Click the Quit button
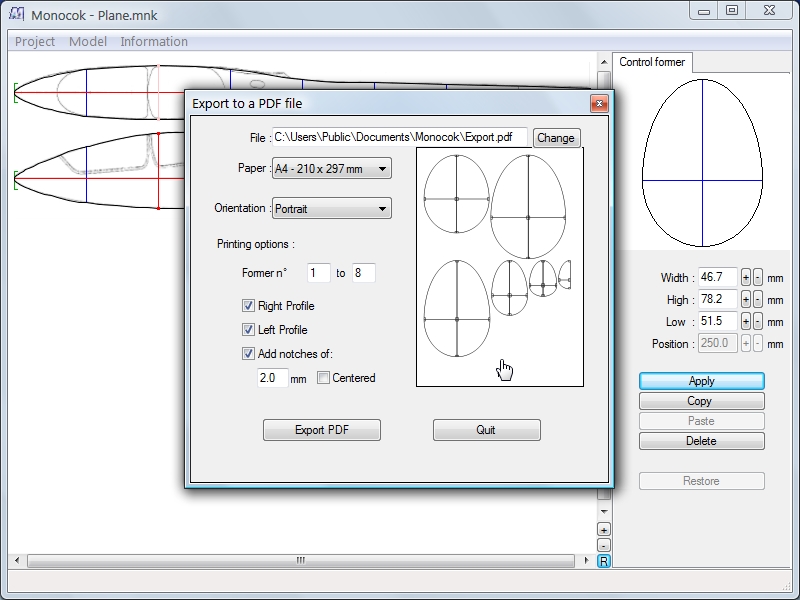The width and height of the screenshot is (800, 600). (486, 430)
